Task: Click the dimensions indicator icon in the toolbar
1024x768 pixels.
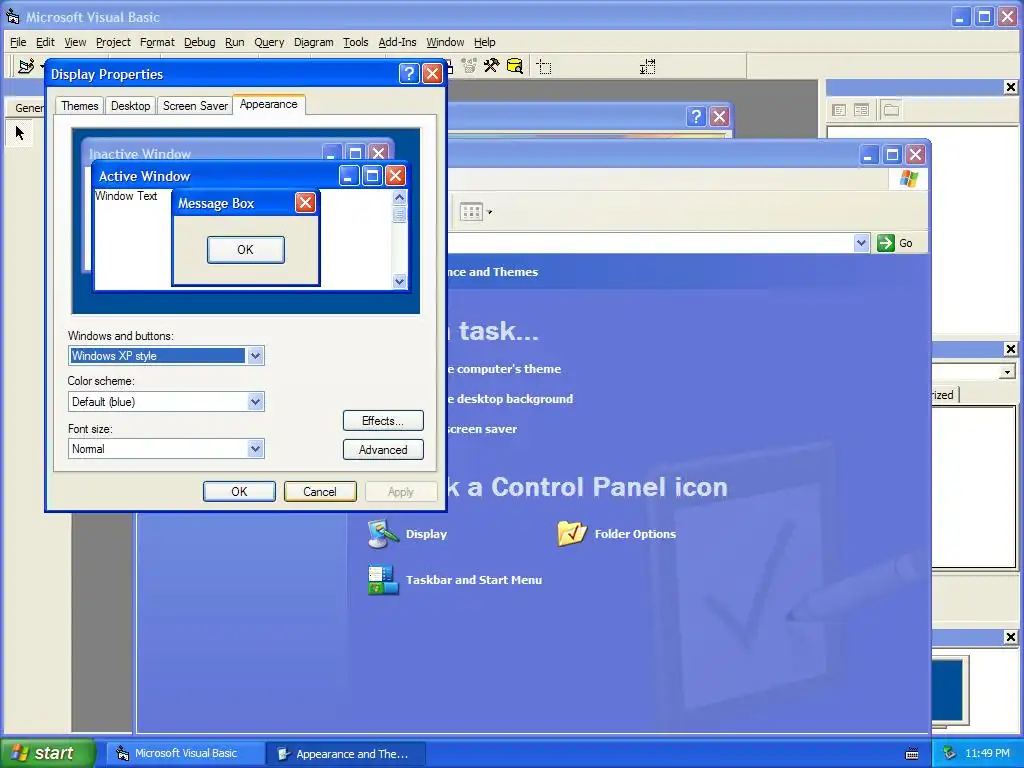Action: click(x=647, y=66)
